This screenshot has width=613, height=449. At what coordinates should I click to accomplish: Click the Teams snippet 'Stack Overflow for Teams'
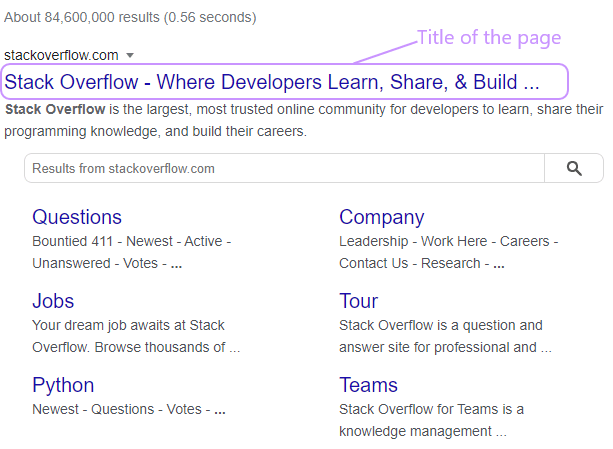(x=431, y=420)
